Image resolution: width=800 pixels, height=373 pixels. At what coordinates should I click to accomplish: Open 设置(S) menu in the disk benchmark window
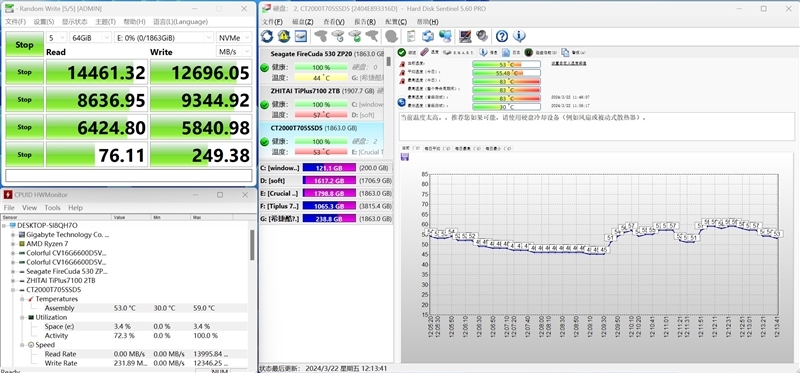tap(44, 22)
